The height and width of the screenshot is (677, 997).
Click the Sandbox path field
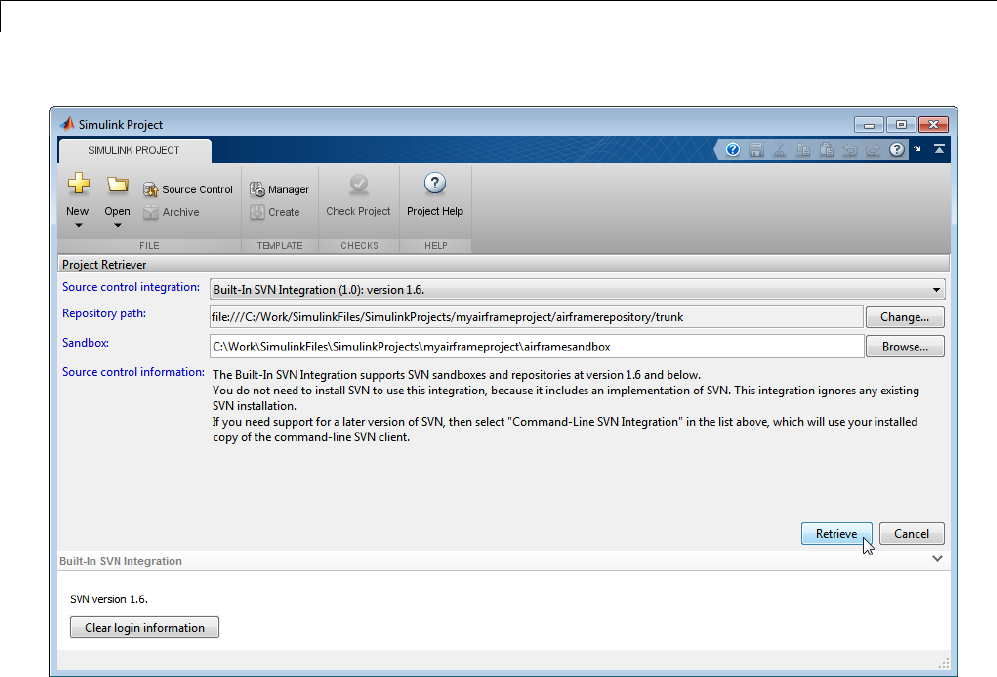click(537, 346)
